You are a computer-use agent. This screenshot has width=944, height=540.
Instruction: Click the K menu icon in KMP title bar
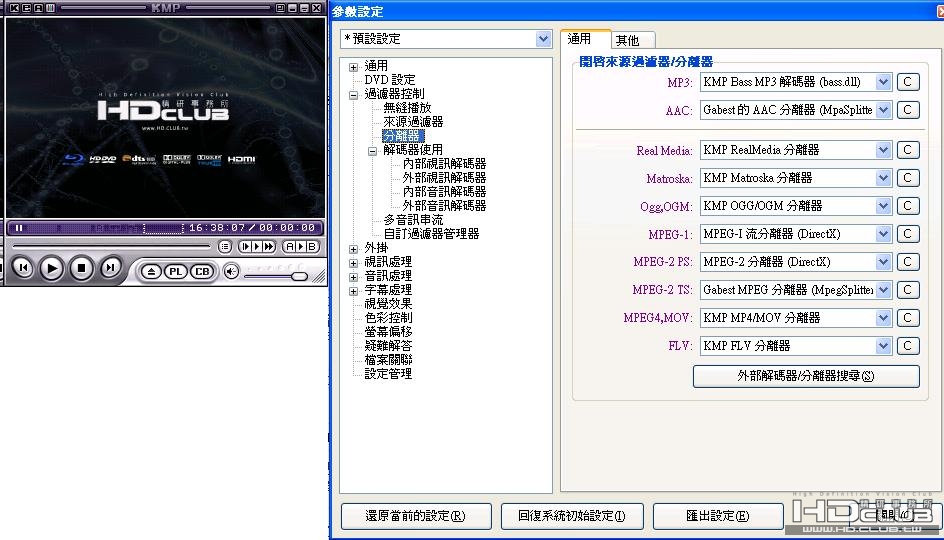pos(14,8)
